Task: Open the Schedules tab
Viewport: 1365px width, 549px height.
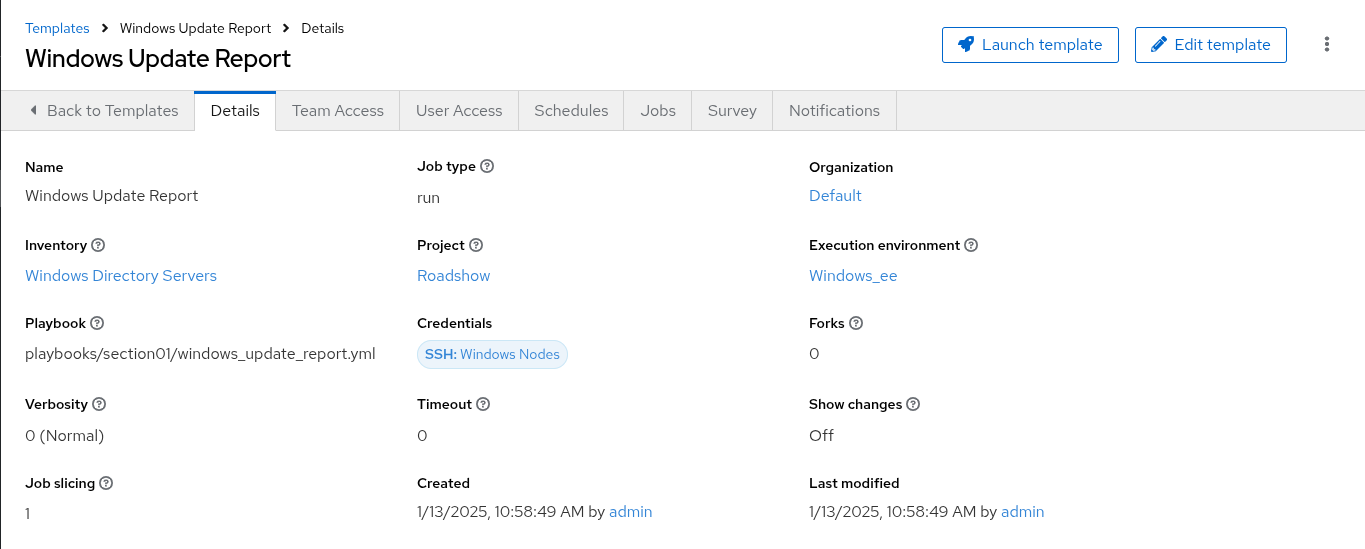Action: click(571, 111)
